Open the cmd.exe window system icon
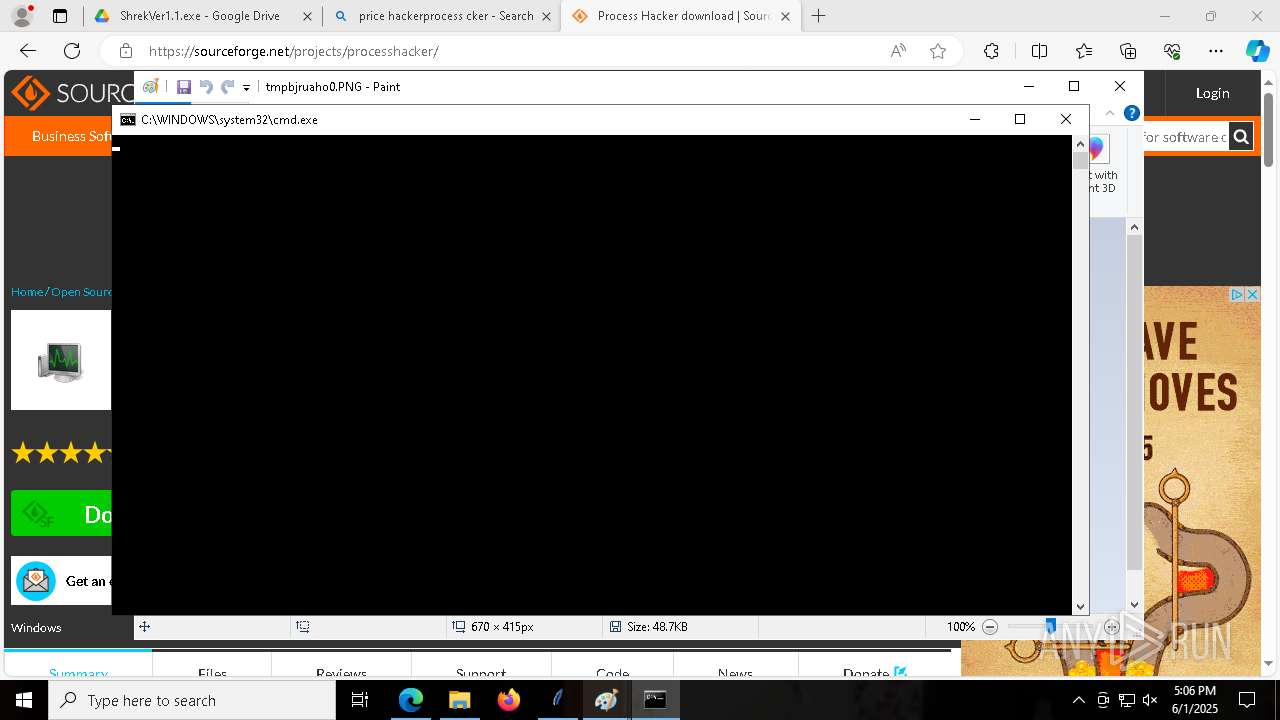Image resolution: width=1280 pixels, height=720 pixels. tap(128, 120)
